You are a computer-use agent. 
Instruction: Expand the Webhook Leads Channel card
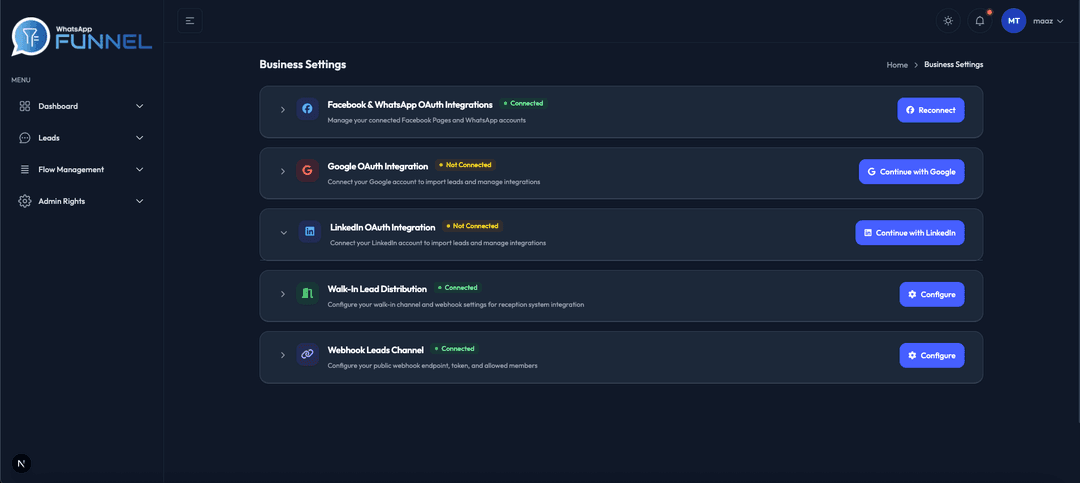(282, 355)
